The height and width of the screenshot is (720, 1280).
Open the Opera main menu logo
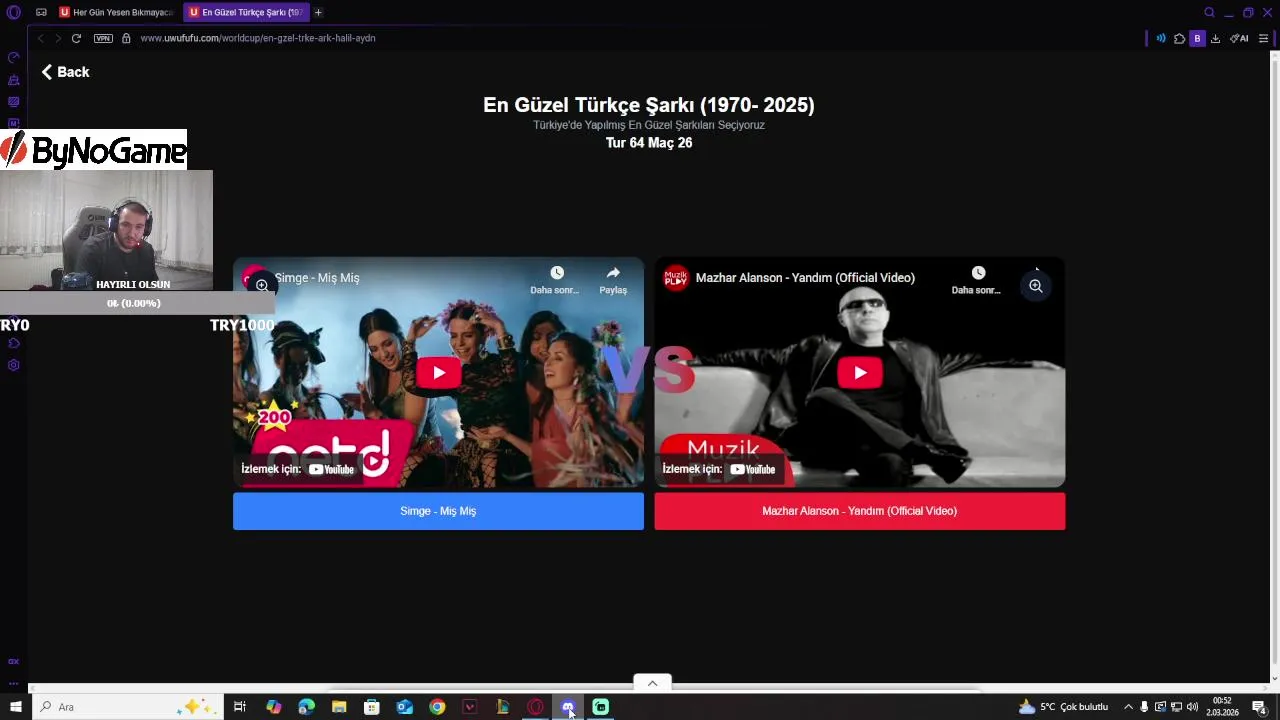click(14, 13)
